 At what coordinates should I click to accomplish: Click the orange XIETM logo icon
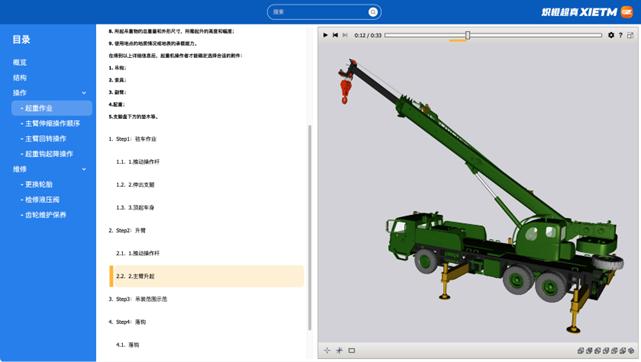tap(627, 12)
